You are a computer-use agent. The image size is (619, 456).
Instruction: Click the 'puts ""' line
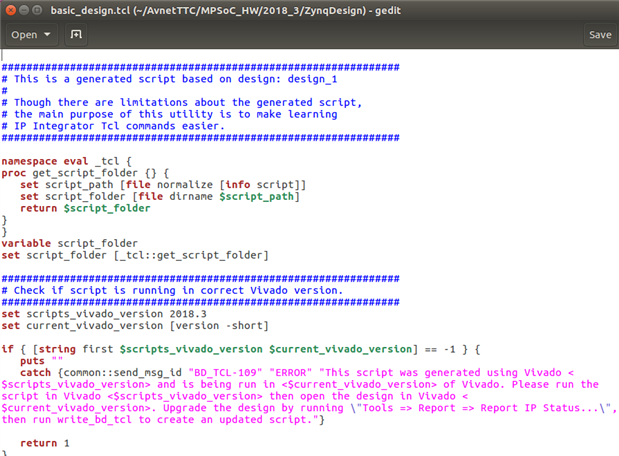coord(41,361)
